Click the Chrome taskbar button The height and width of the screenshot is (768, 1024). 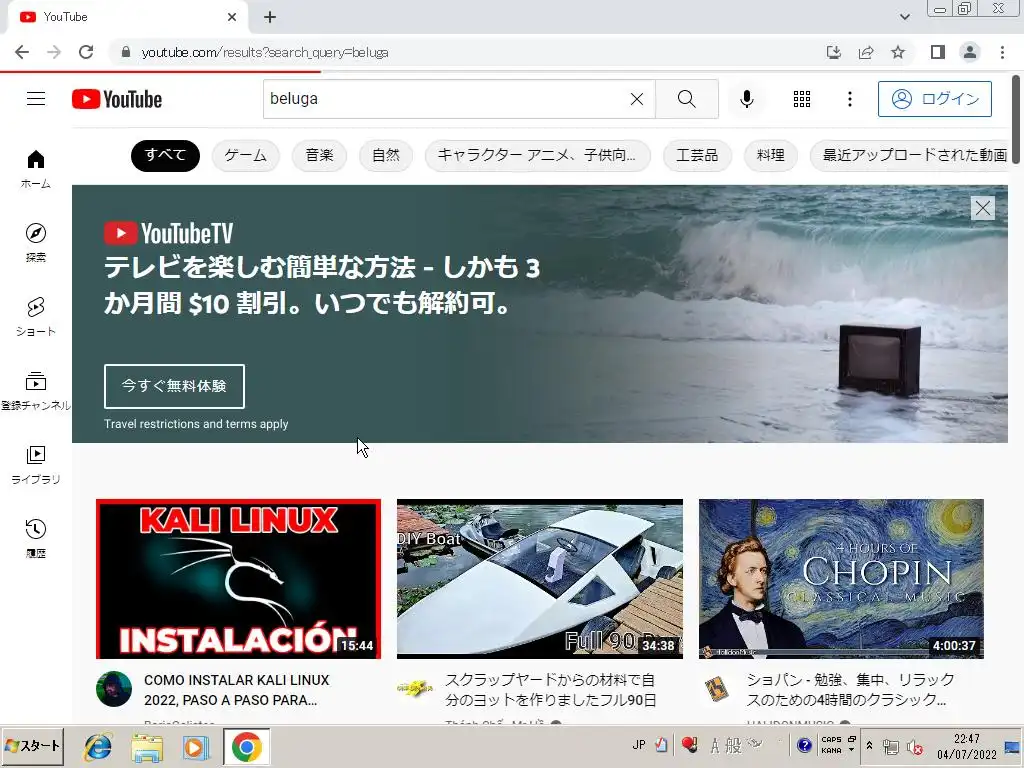(246, 746)
